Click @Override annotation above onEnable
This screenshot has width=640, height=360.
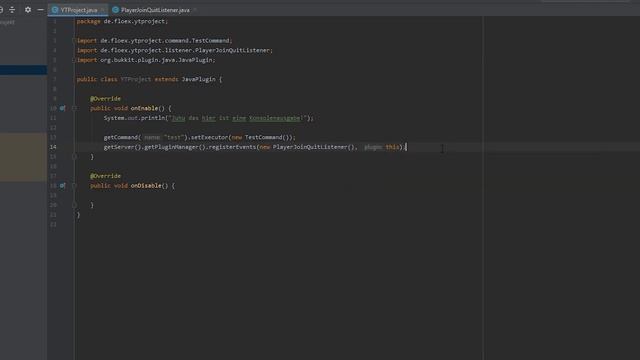(x=105, y=98)
